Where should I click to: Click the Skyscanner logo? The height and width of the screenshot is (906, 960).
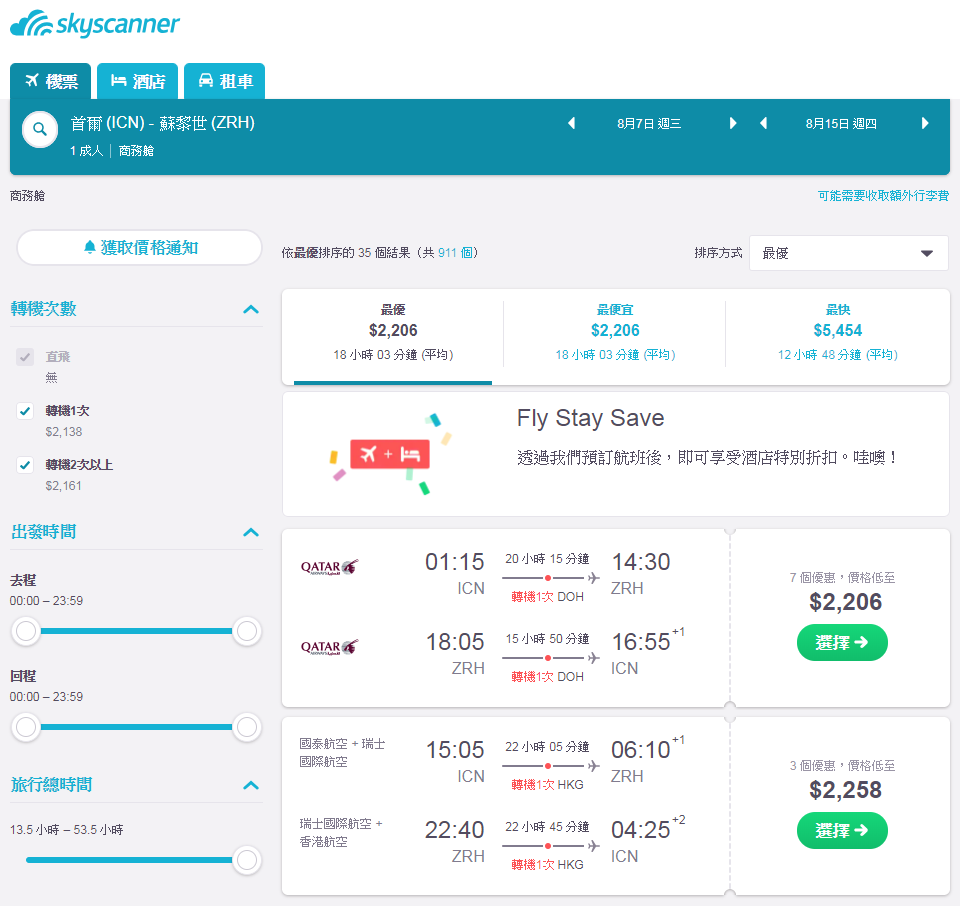tap(95, 24)
